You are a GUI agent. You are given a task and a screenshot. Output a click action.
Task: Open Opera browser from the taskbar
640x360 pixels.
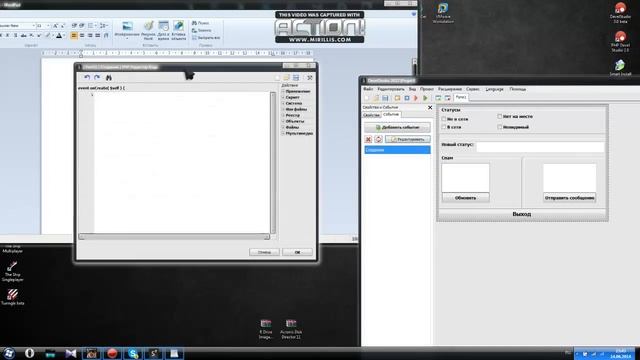click(x=29, y=353)
